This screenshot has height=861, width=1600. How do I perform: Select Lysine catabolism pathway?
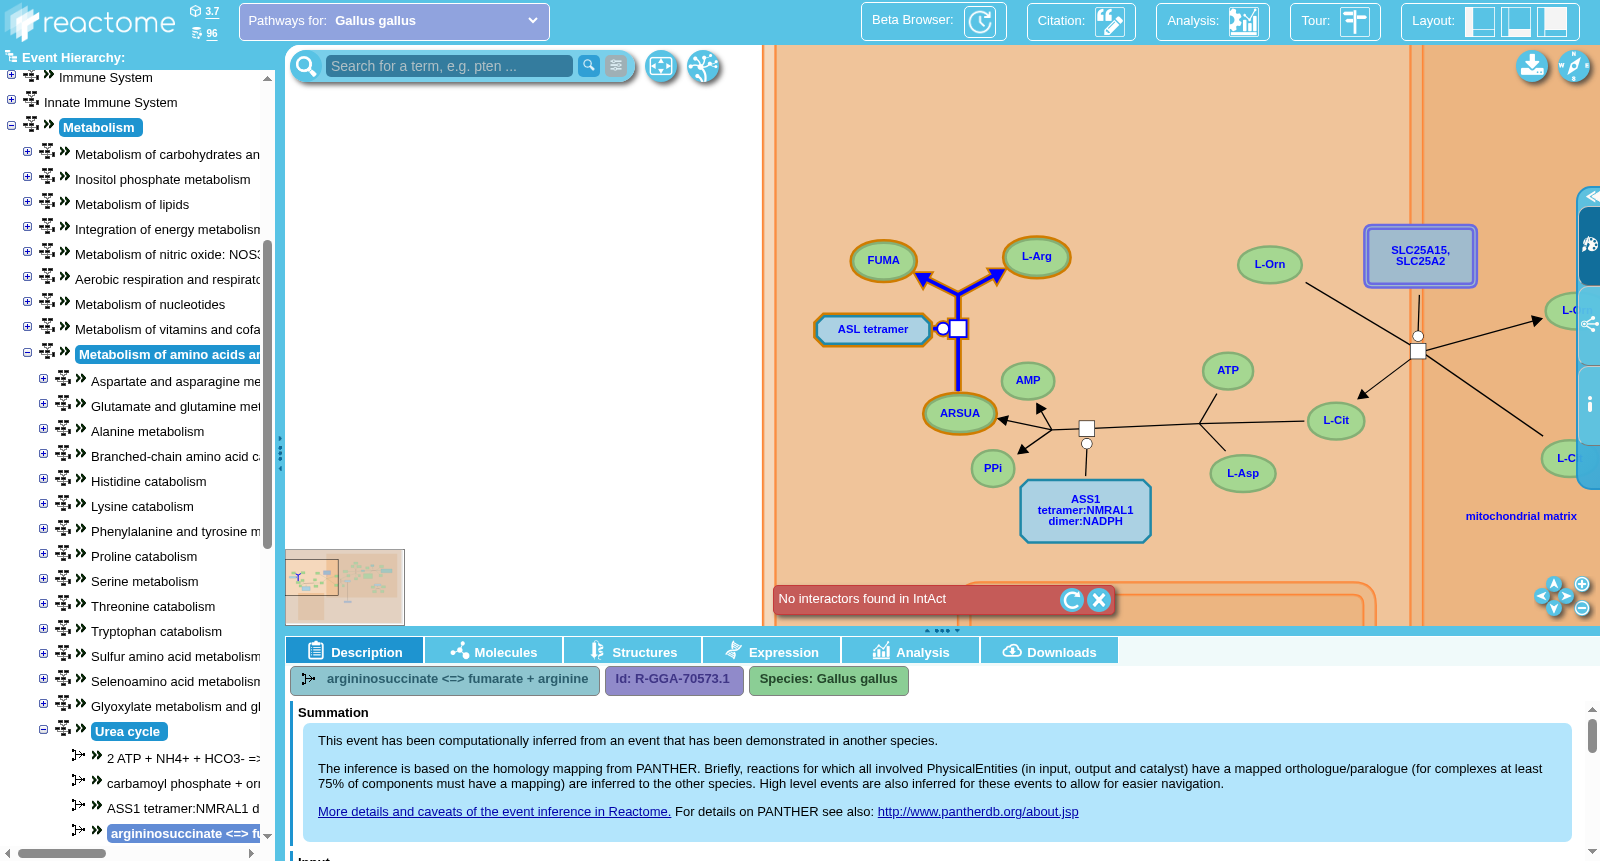[142, 507]
